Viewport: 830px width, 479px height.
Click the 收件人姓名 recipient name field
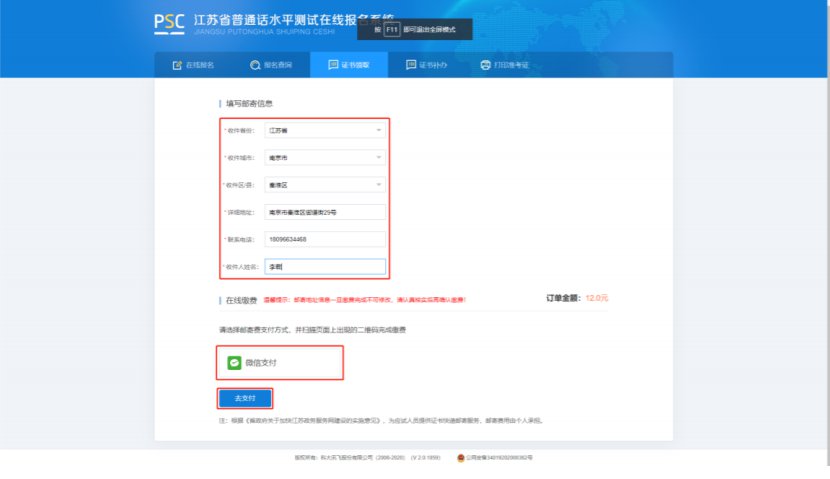pos(325,267)
